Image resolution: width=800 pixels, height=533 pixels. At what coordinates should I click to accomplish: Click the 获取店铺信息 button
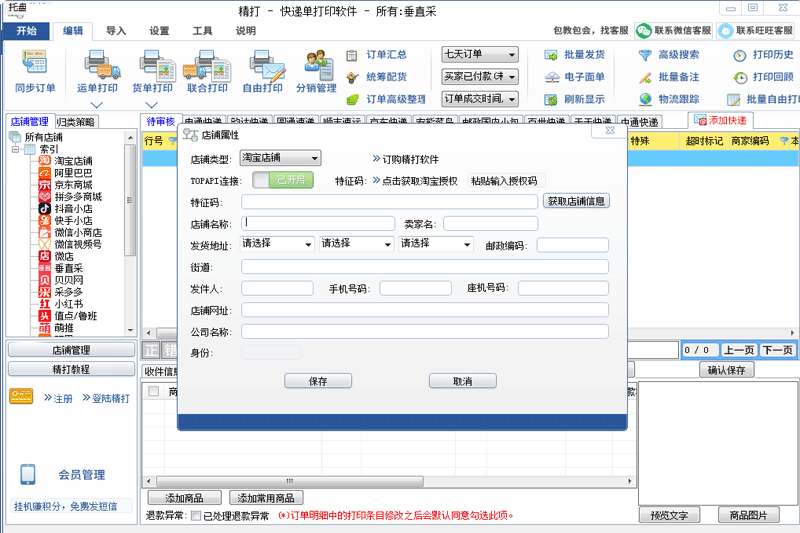(576, 201)
